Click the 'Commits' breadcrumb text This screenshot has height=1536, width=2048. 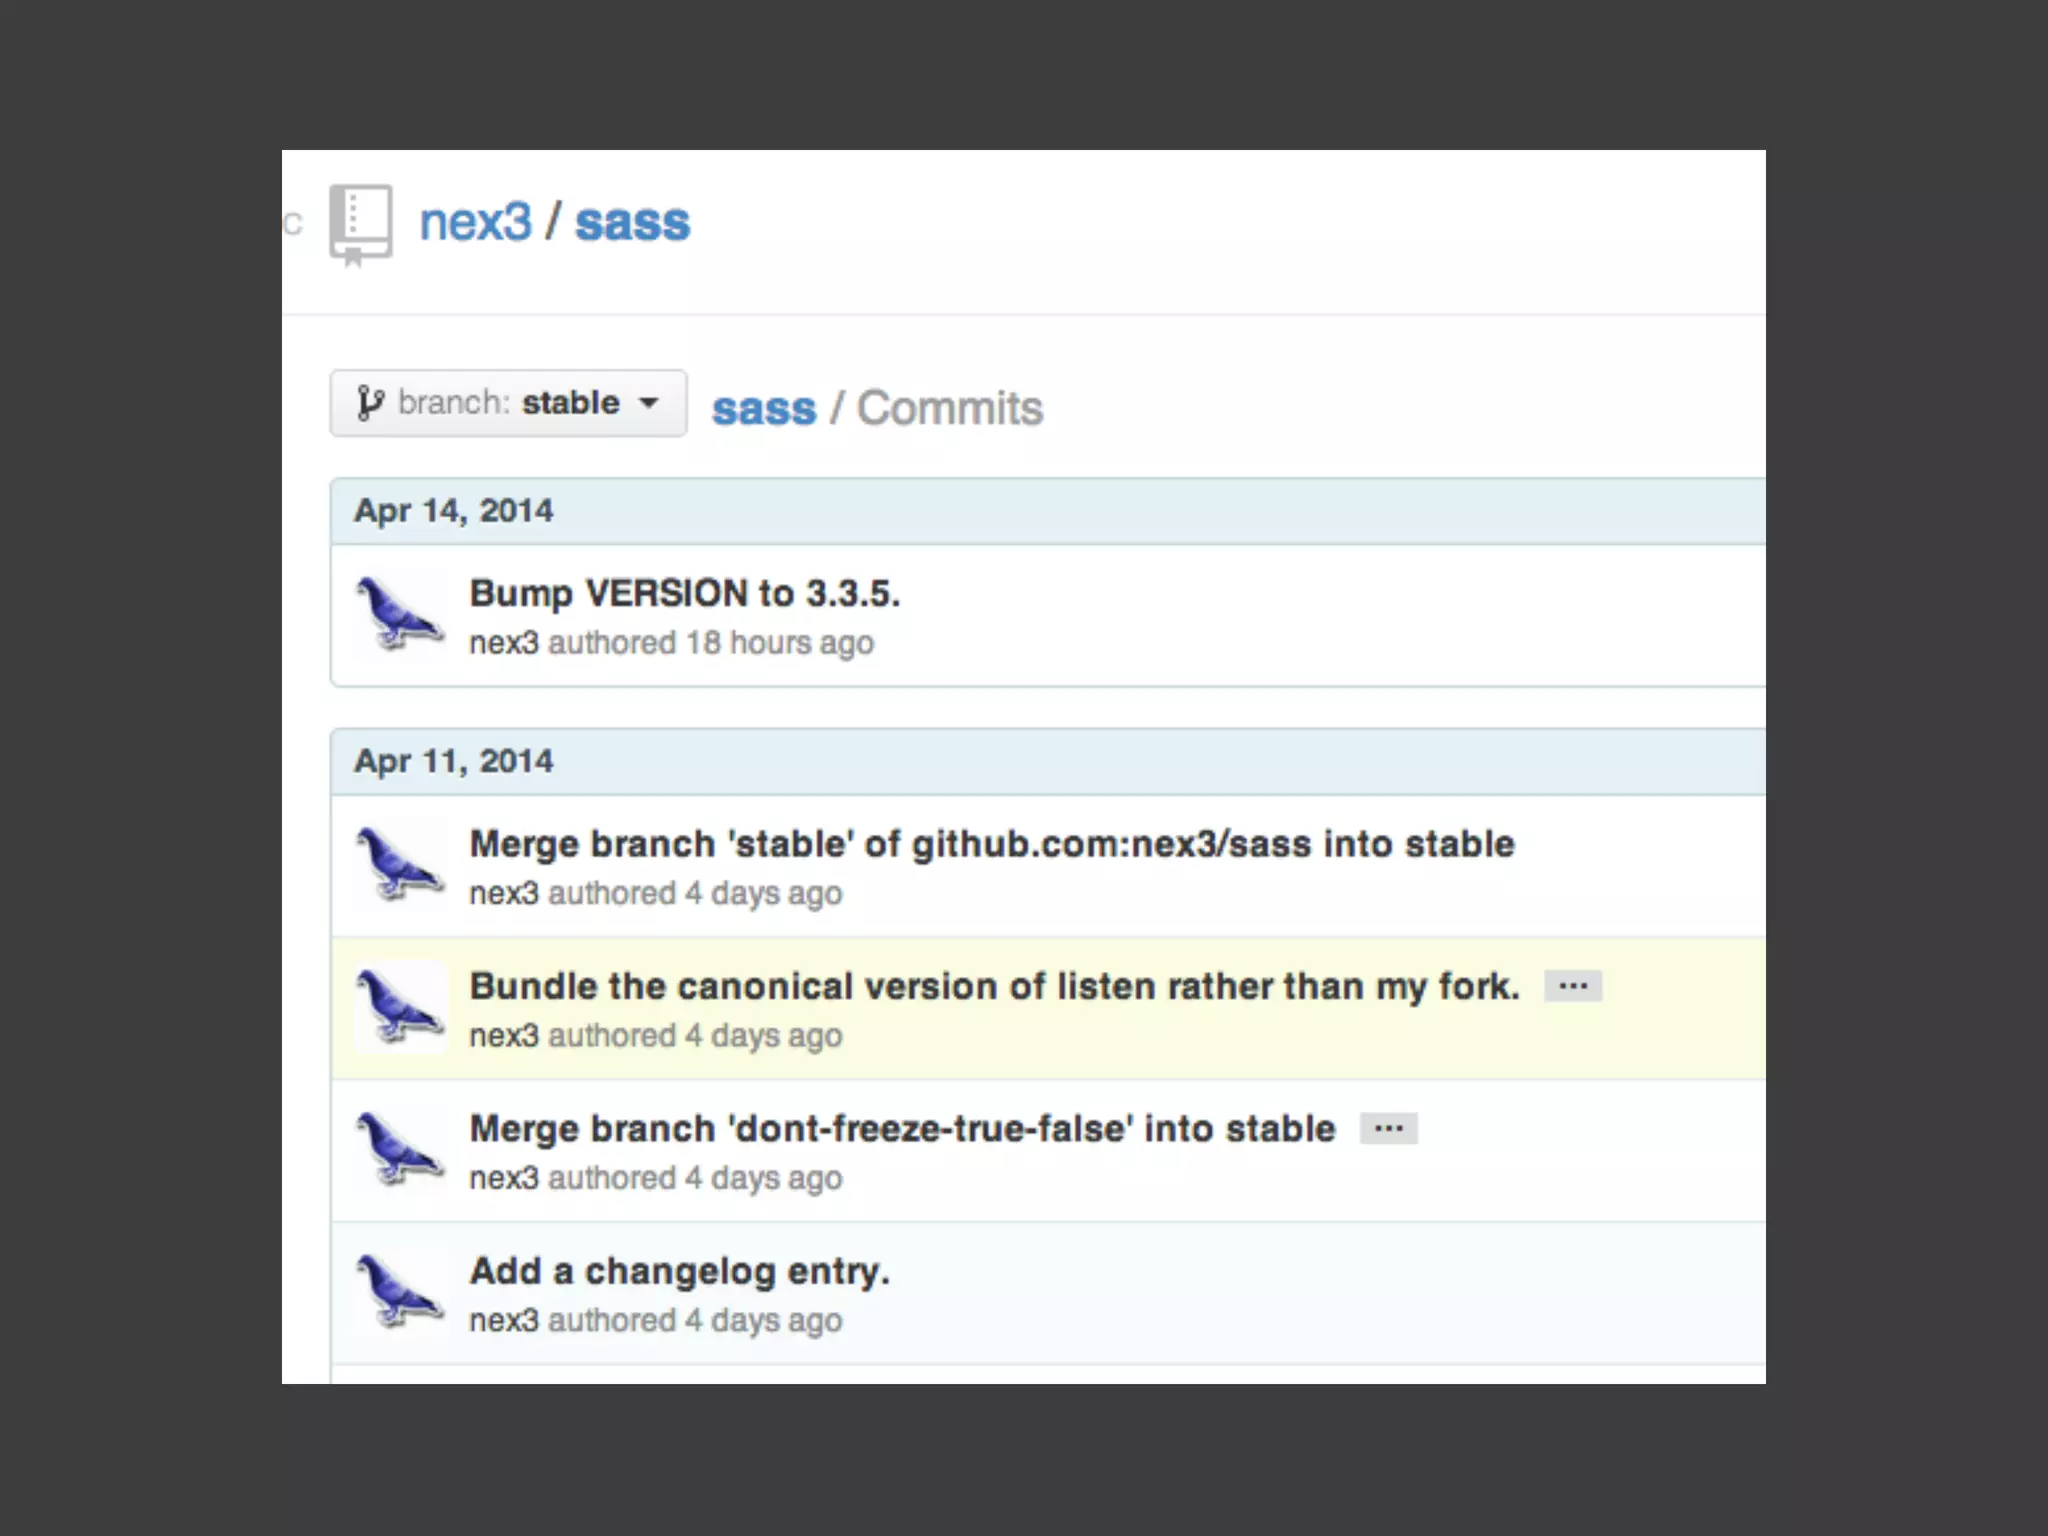[949, 409]
